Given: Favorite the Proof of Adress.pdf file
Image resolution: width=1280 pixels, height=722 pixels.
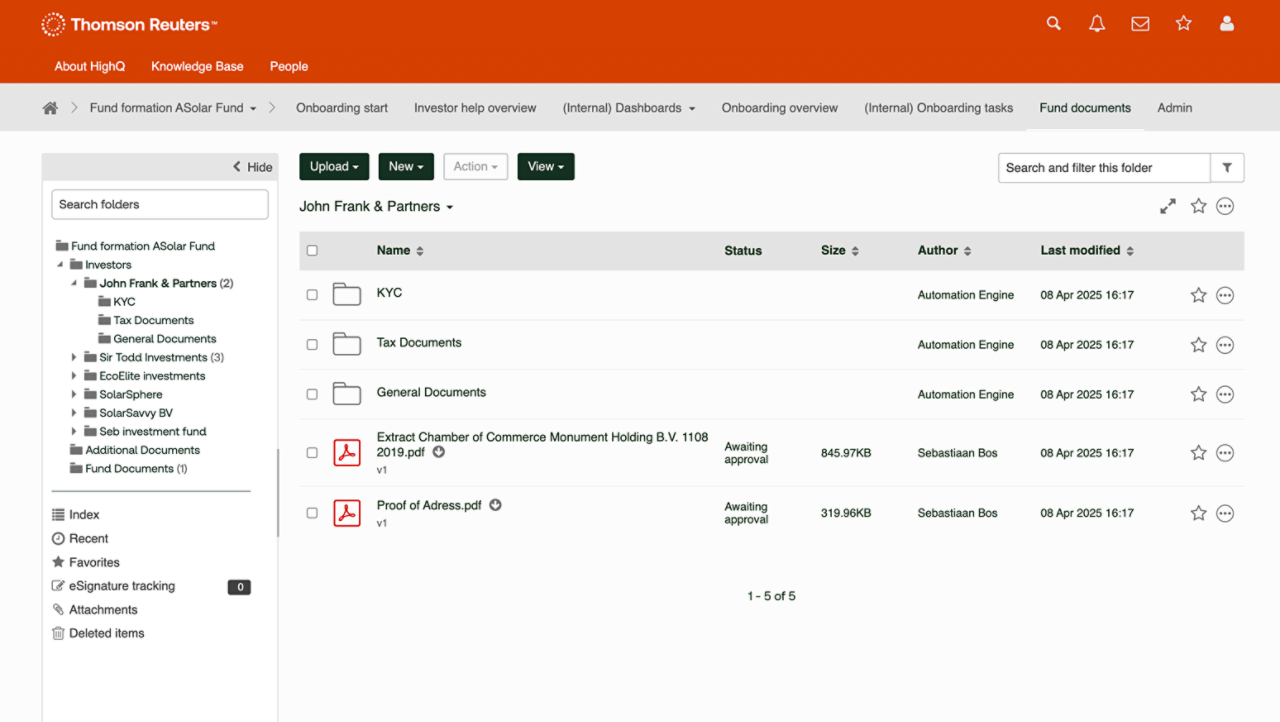Looking at the screenshot, I should point(1198,513).
